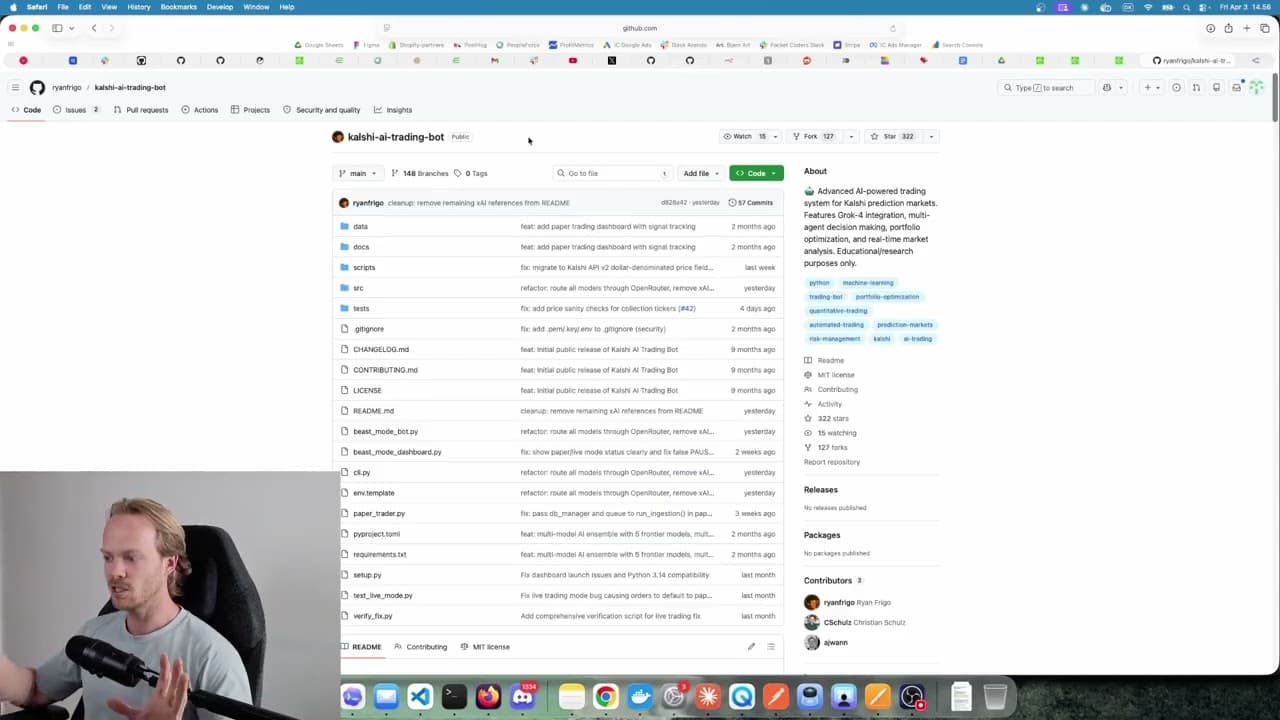Click the pencil icon to edit README

(751, 647)
